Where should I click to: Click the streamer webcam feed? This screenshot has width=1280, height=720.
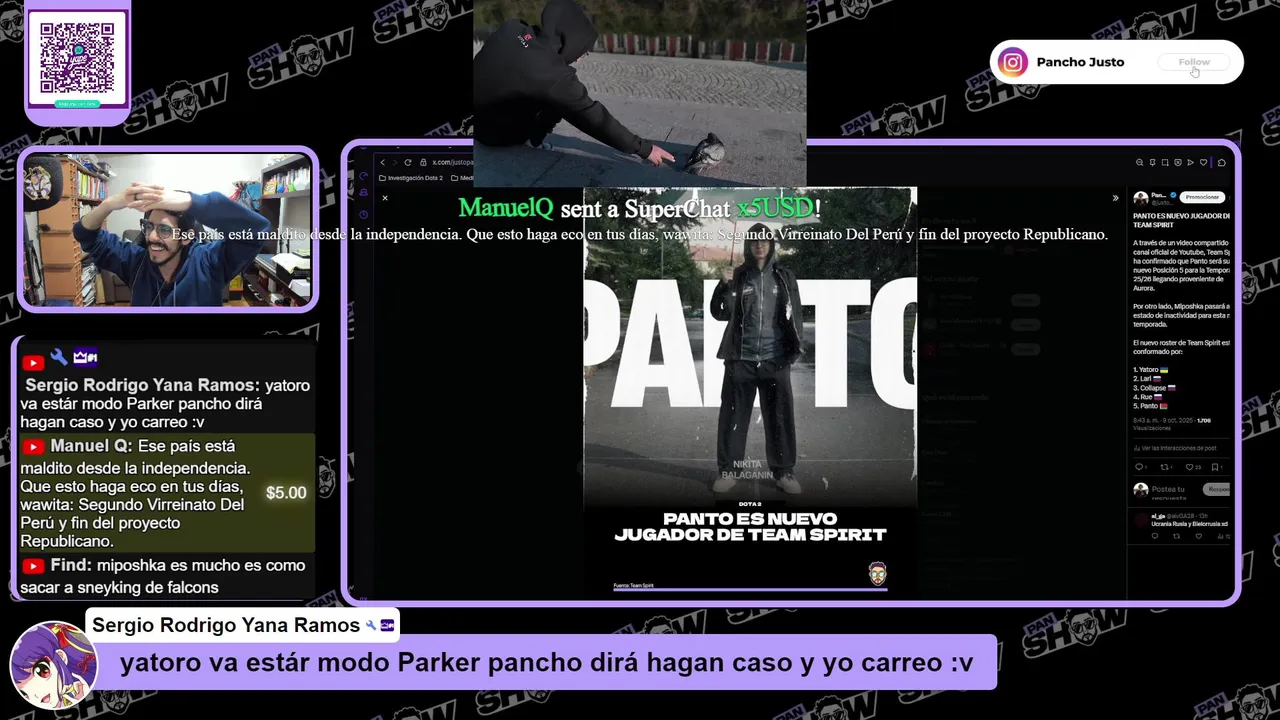click(x=167, y=230)
